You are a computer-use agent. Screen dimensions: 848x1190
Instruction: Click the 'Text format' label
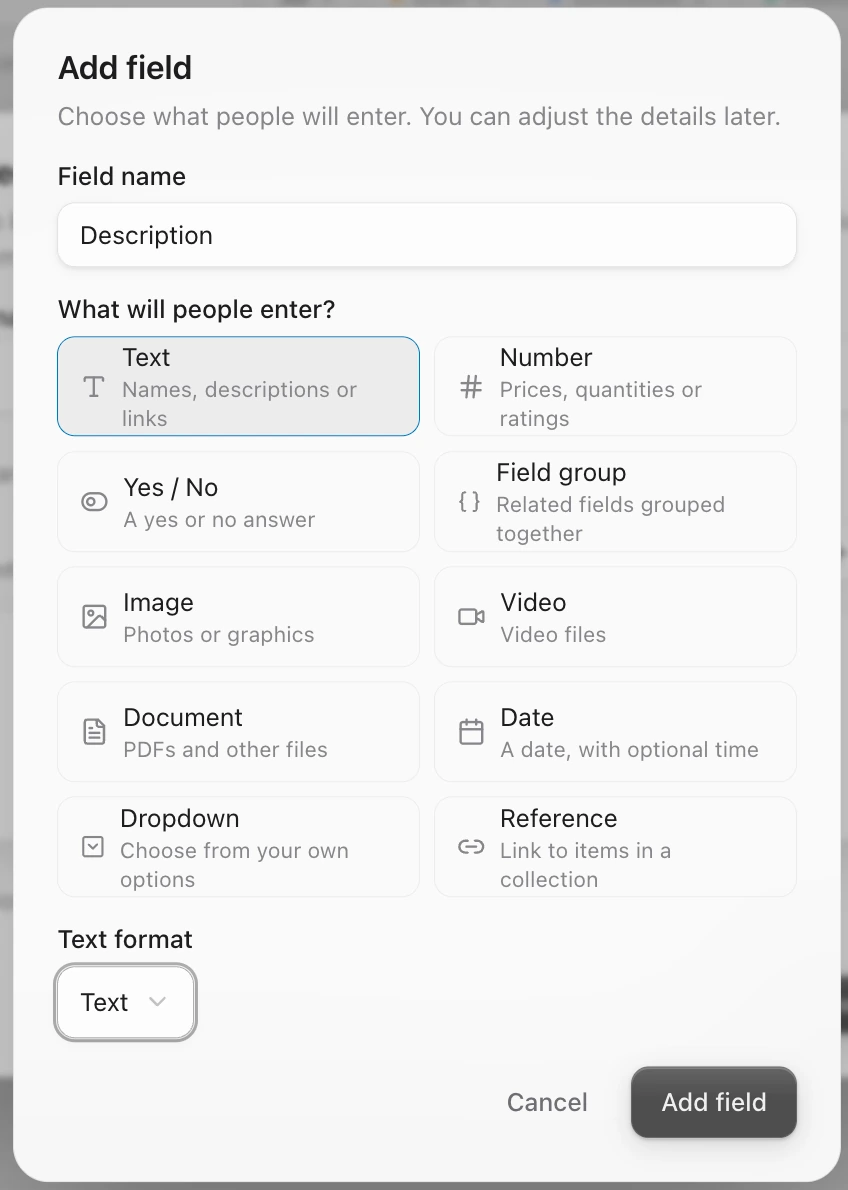pyautogui.click(x=125, y=940)
